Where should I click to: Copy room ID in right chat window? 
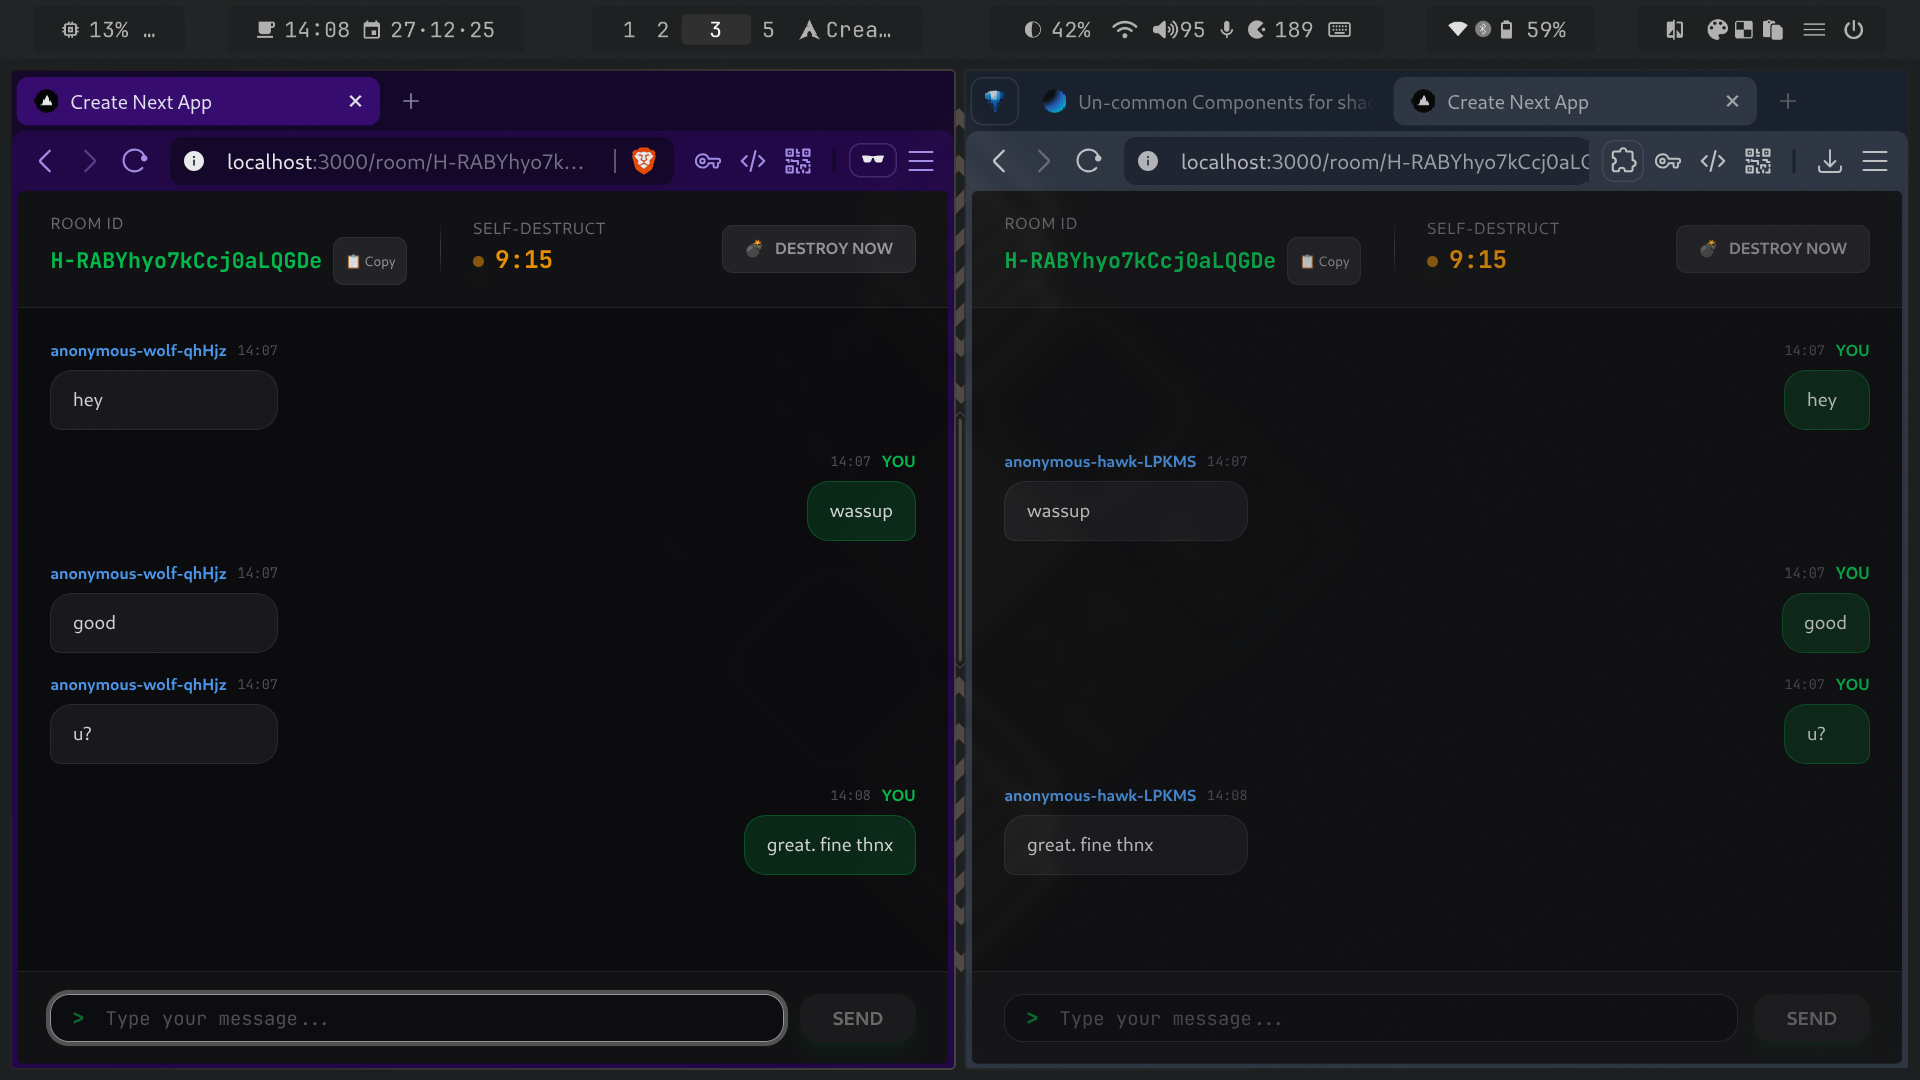pos(1324,261)
